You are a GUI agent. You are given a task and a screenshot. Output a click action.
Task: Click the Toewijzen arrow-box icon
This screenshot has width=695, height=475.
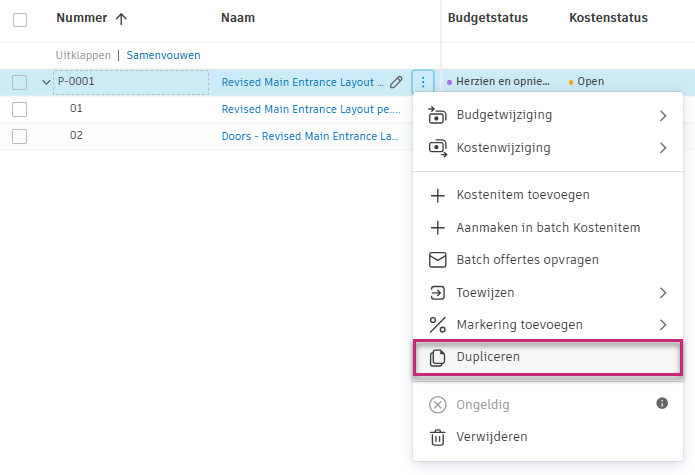437,293
